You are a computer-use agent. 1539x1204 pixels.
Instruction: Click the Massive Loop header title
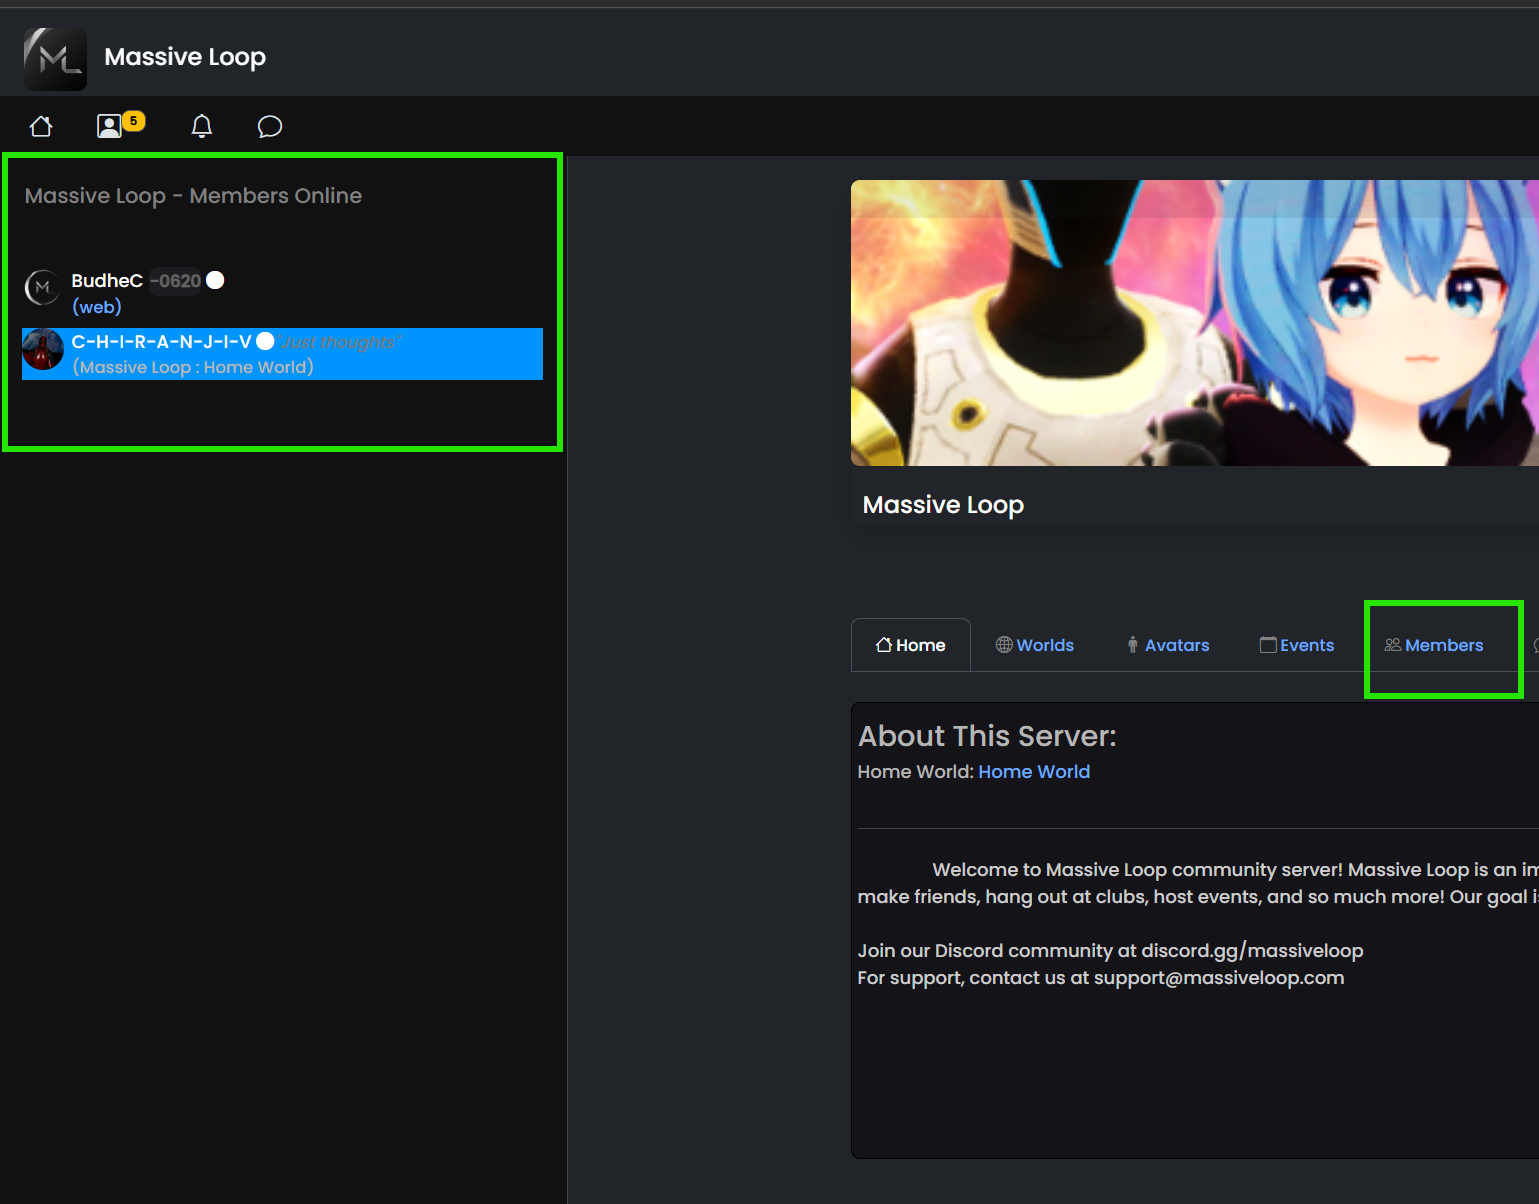tap(185, 57)
